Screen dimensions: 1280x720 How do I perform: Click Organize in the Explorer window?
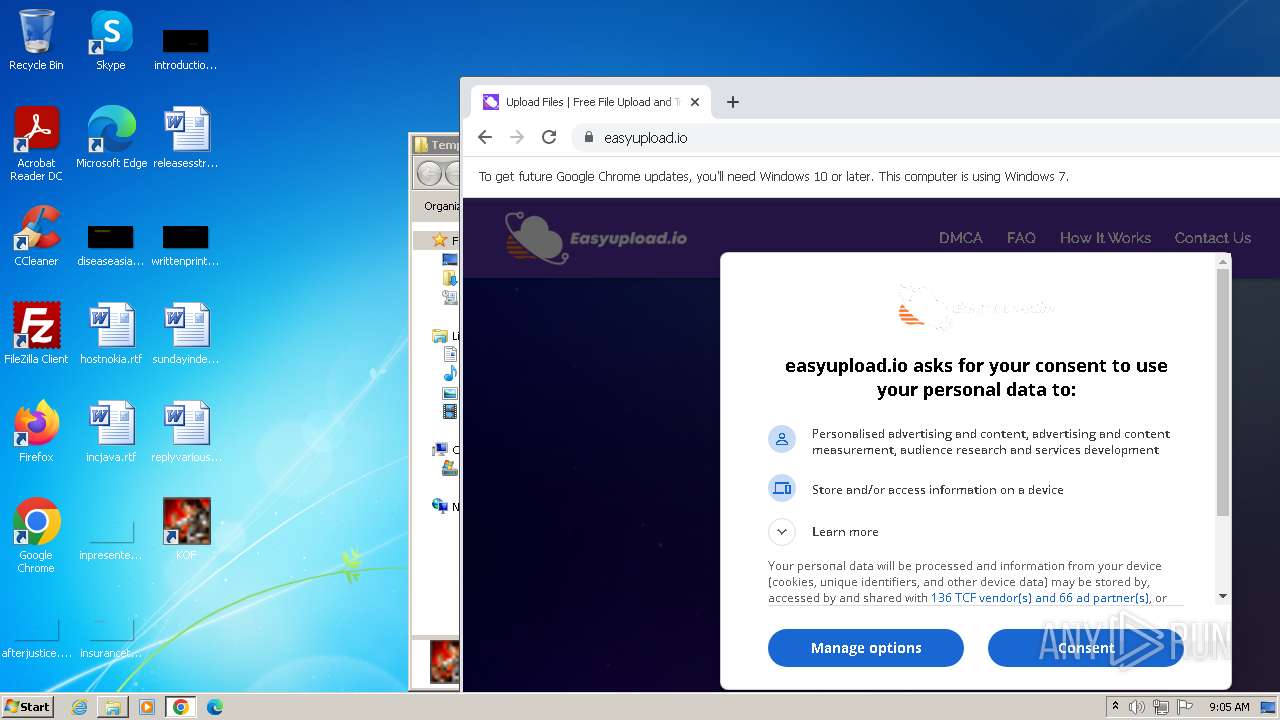[x=441, y=206]
